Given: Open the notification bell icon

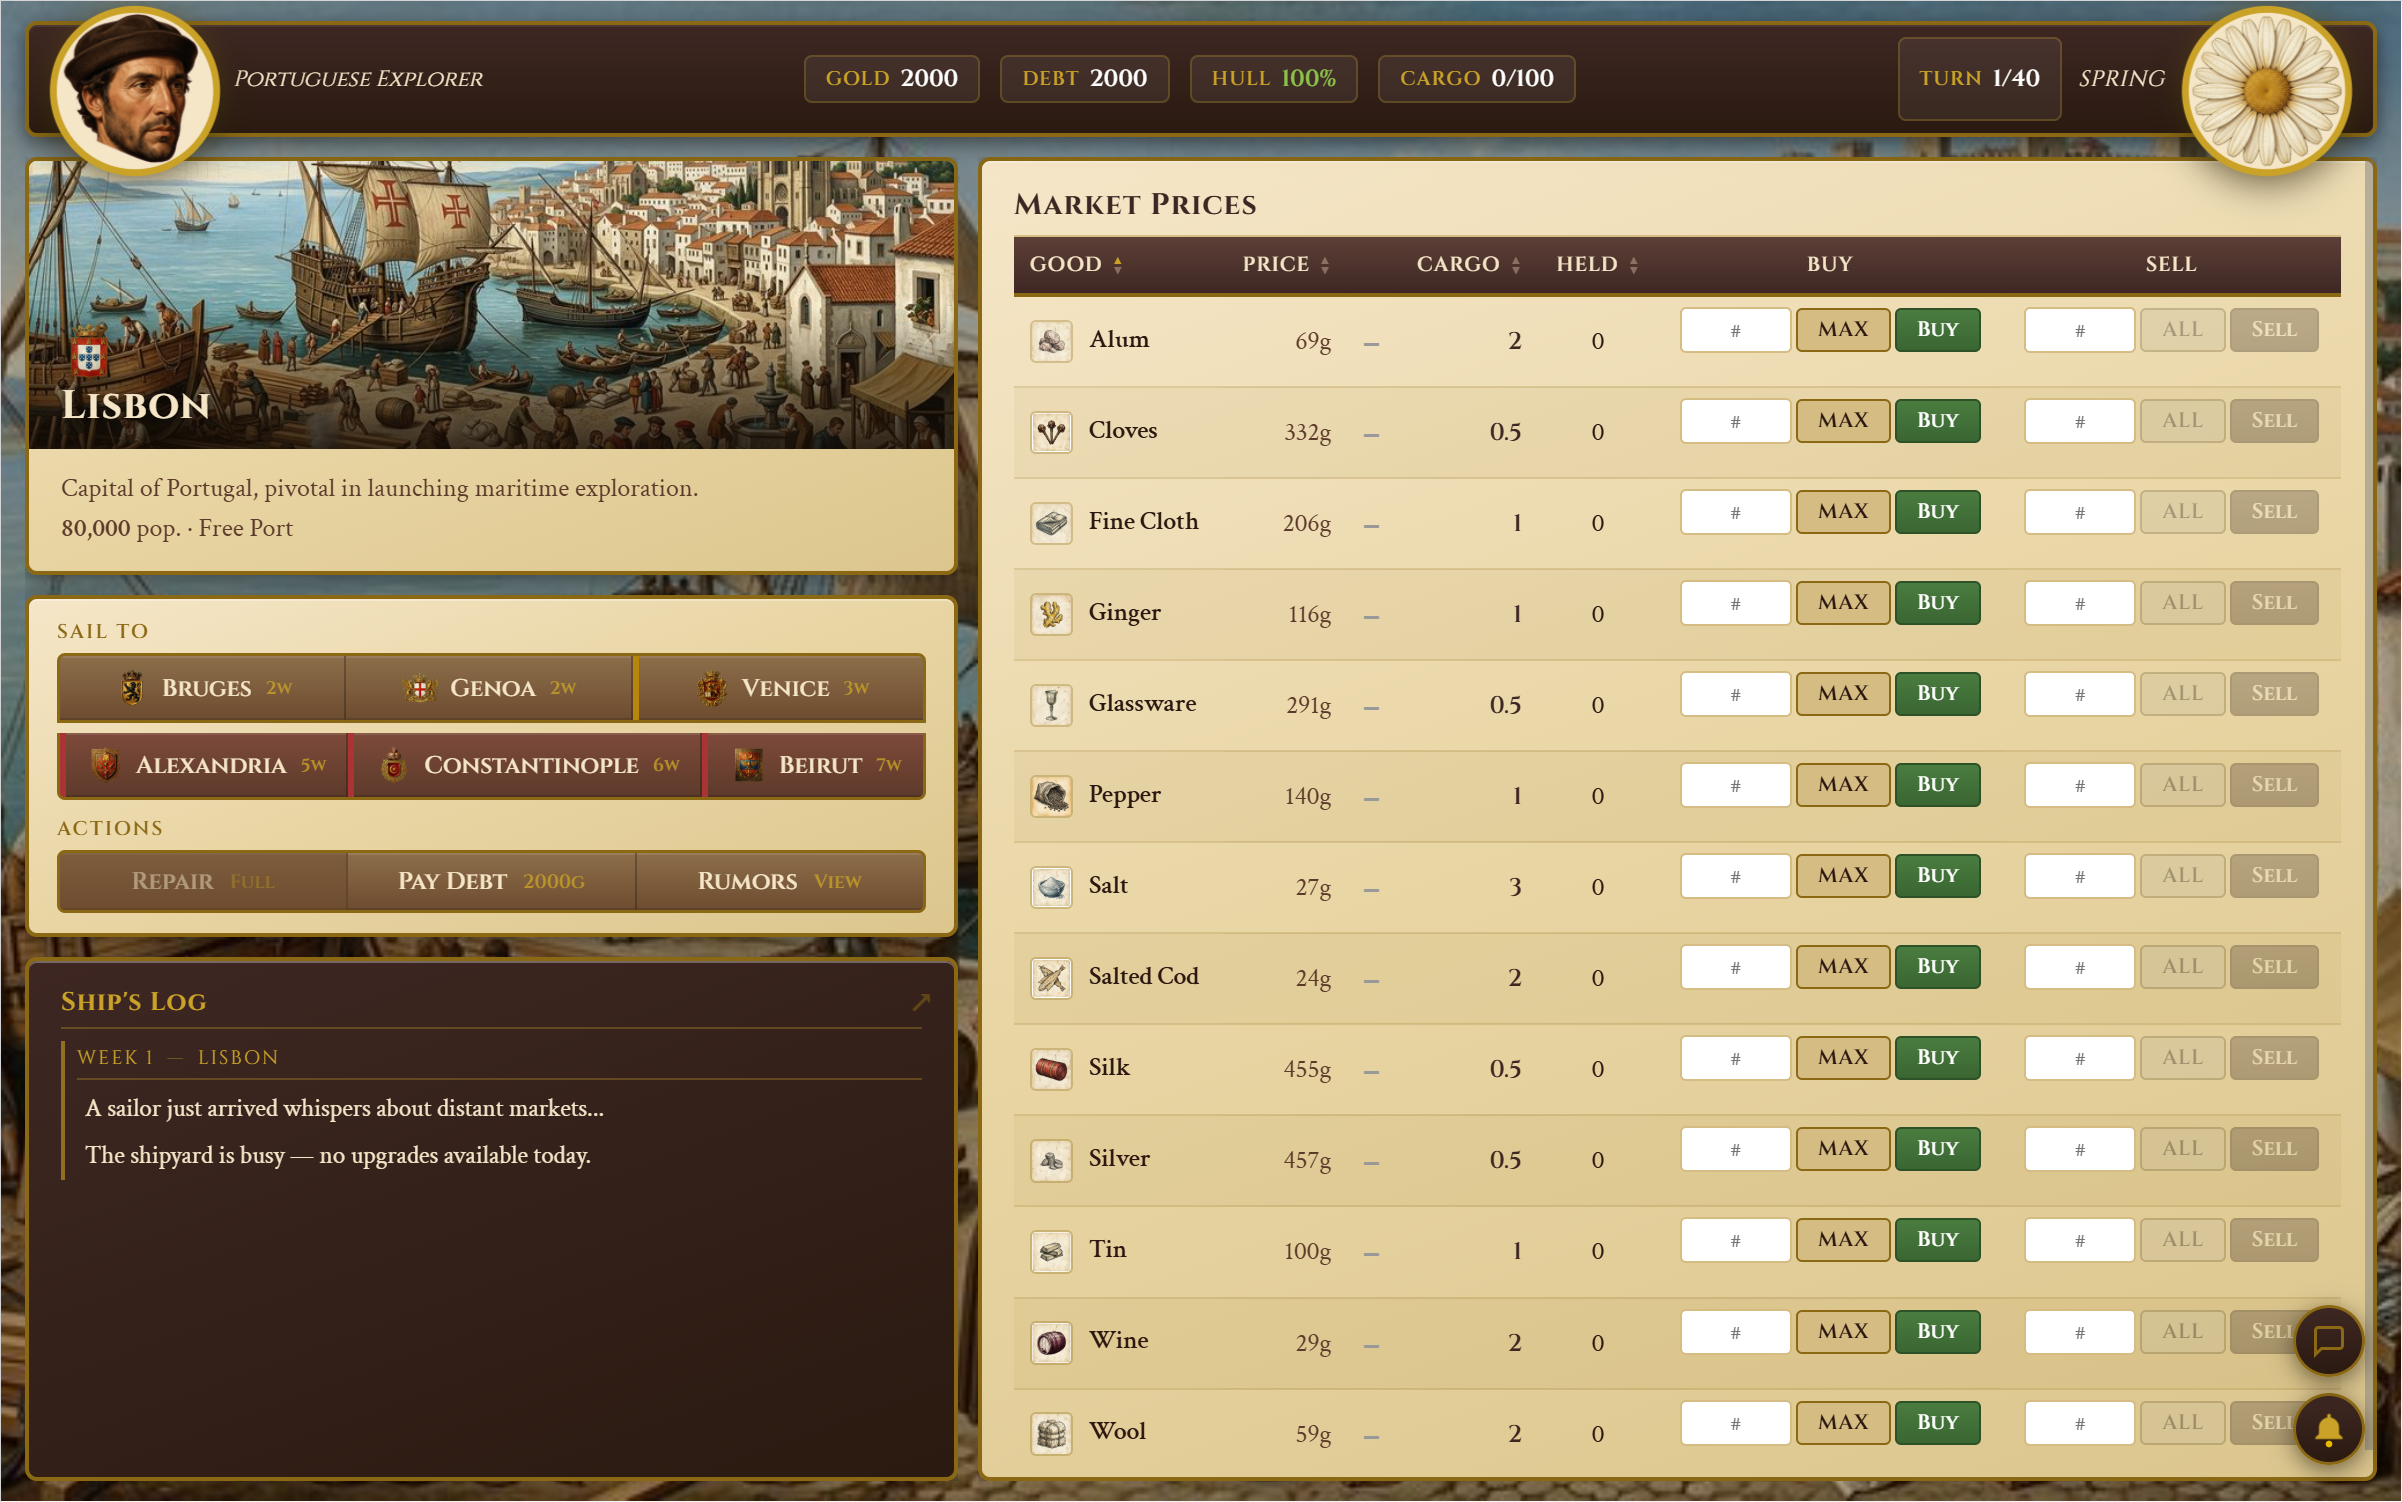Looking at the screenshot, I should point(2328,1429).
